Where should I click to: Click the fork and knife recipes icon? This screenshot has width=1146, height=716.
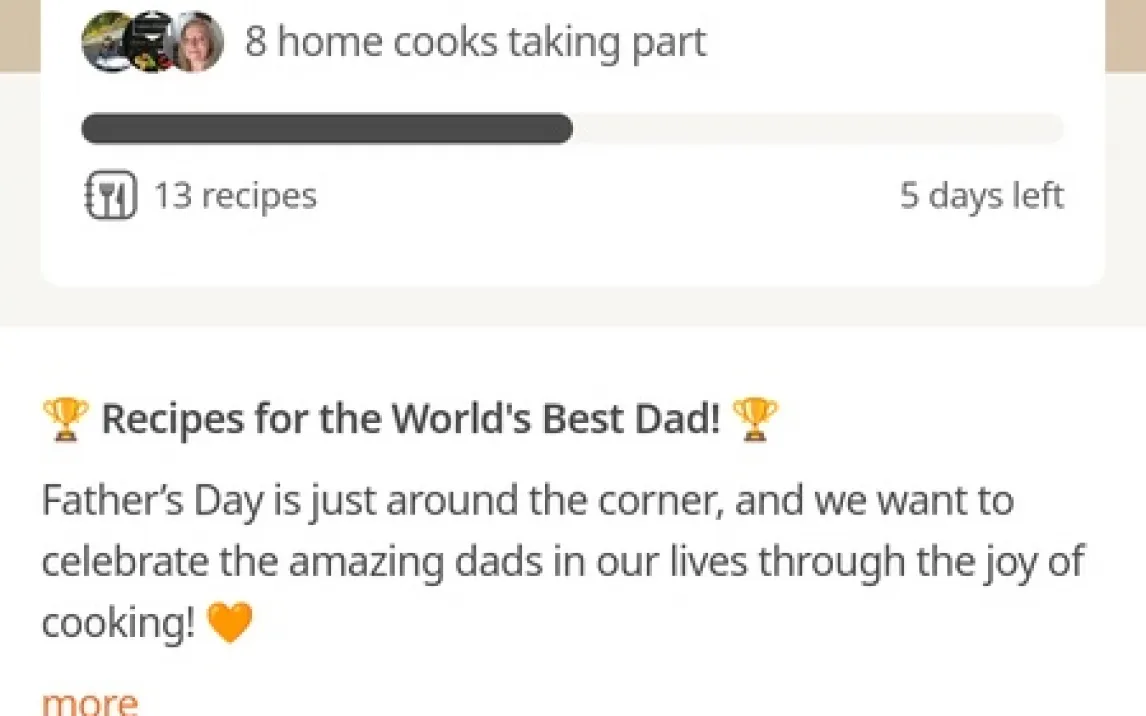tap(109, 195)
